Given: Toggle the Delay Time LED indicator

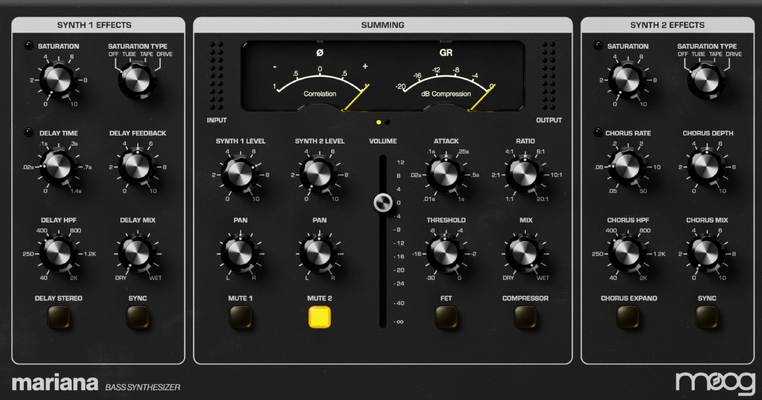Looking at the screenshot, I should (x=29, y=132).
